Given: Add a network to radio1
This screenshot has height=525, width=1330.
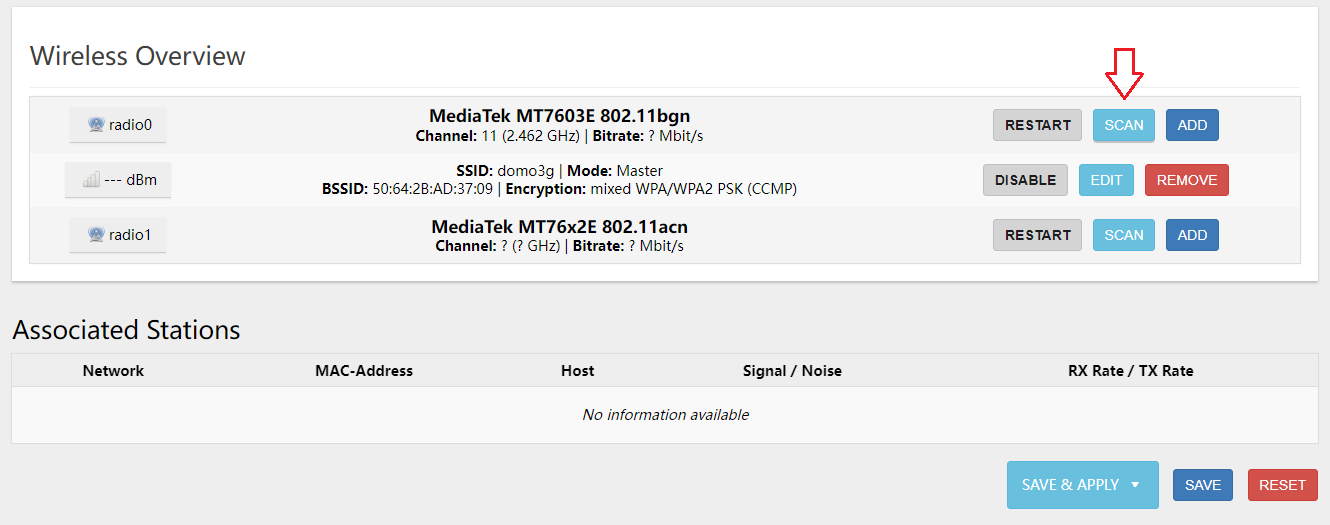Looking at the screenshot, I should (1192, 235).
